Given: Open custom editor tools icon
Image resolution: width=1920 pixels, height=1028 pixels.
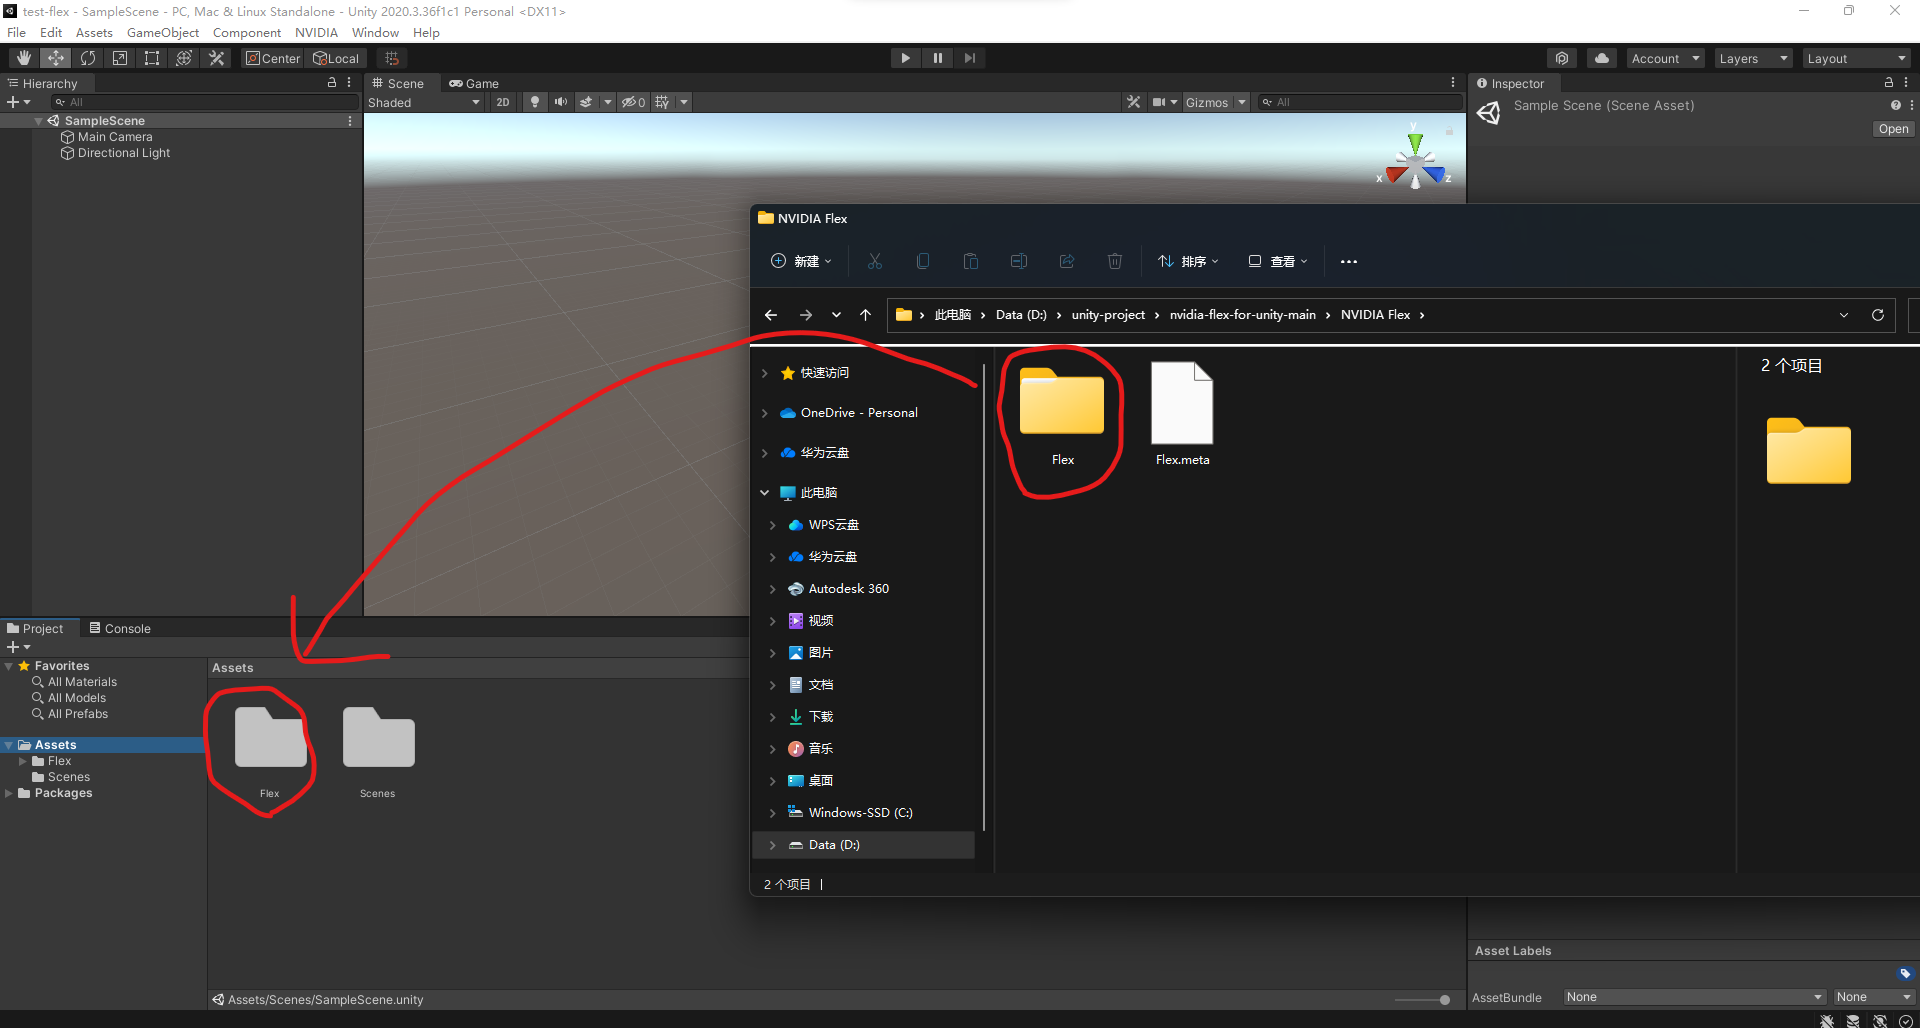Looking at the screenshot, I should coord(216,58).
